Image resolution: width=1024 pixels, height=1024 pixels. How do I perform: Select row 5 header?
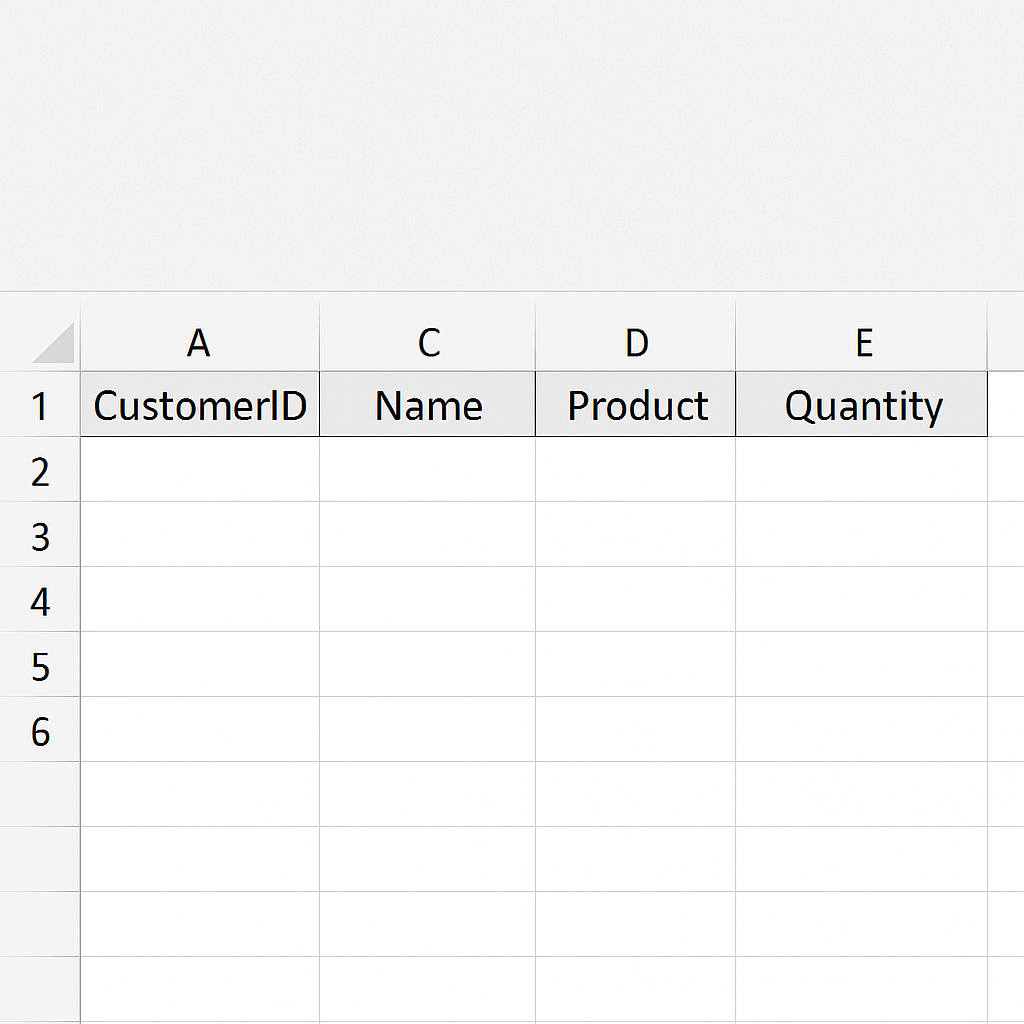click(x=40, y=664)
